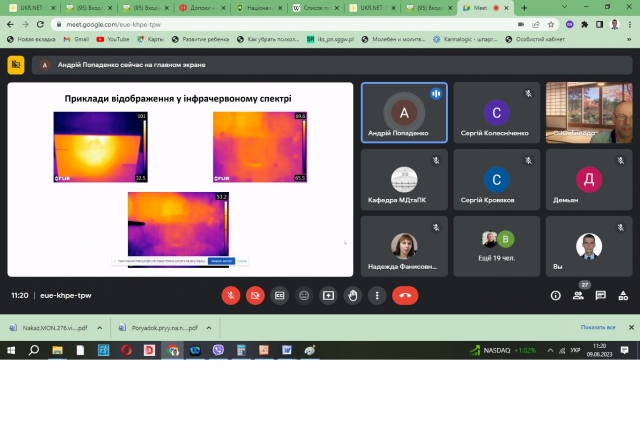Unmute the microphone in Meet
Viewport: 640px width, 421px height.
click(x=230, y=295)
